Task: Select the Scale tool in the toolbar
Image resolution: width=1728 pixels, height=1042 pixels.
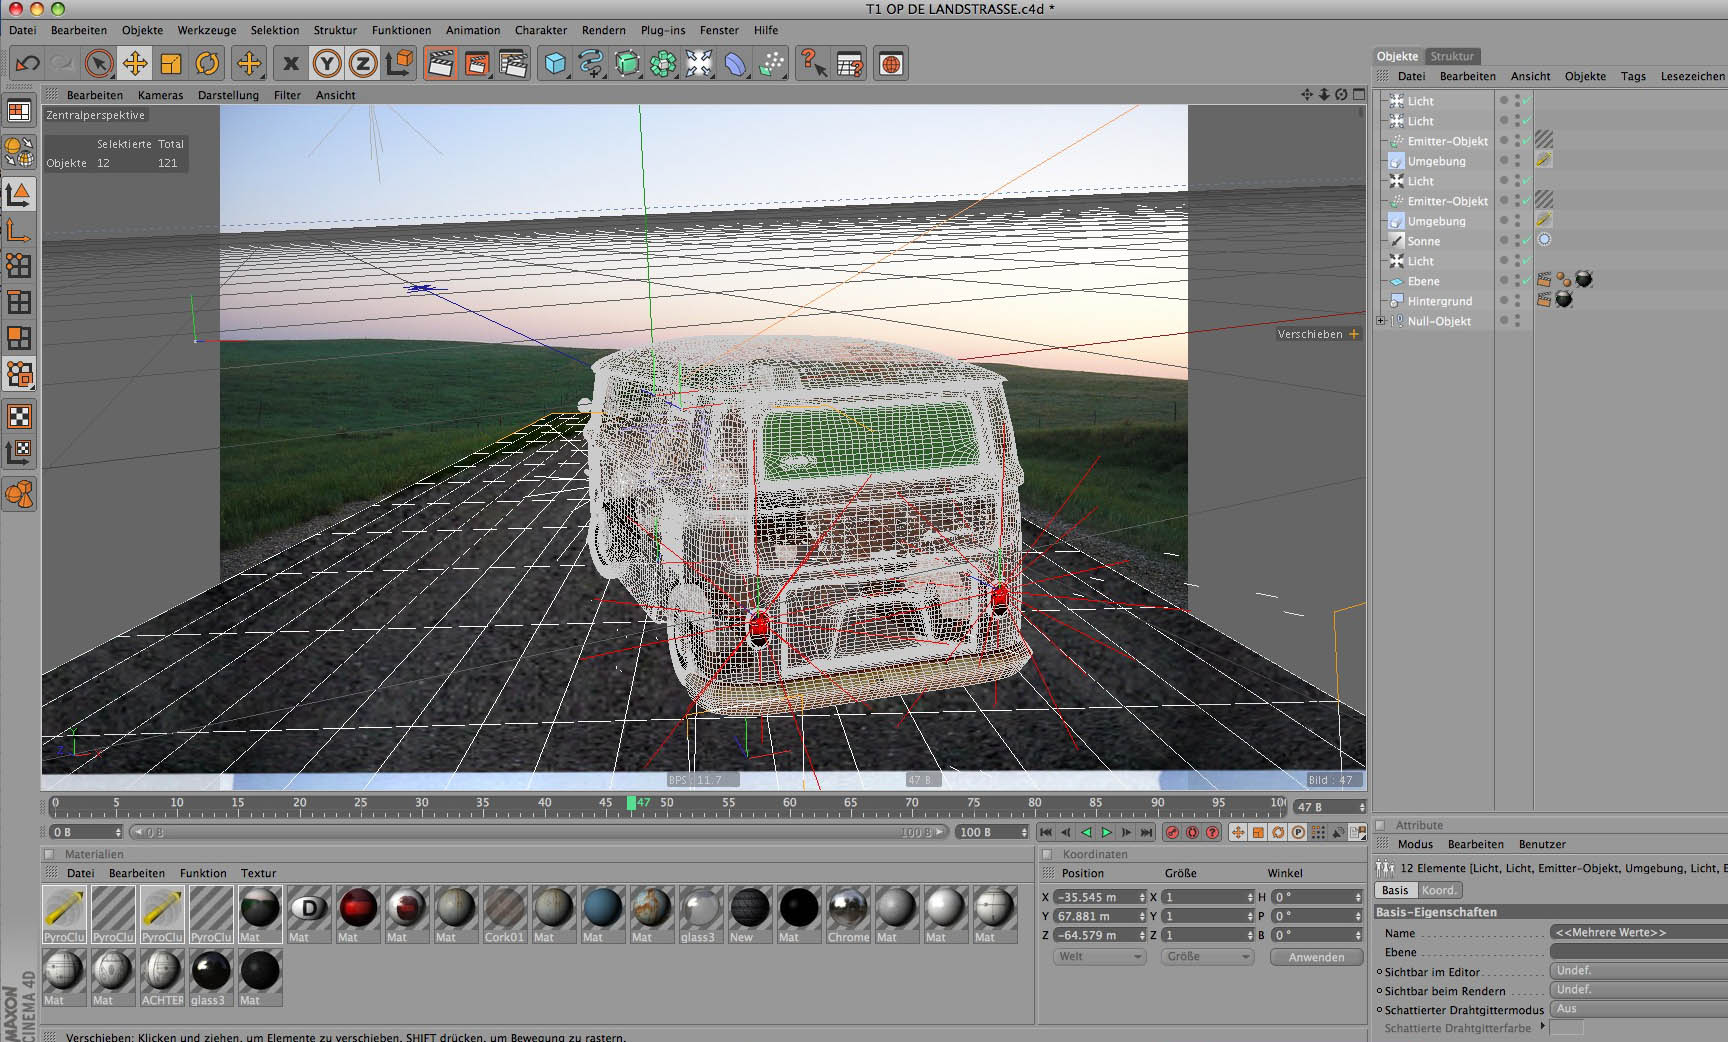Action: pos(171,64)
